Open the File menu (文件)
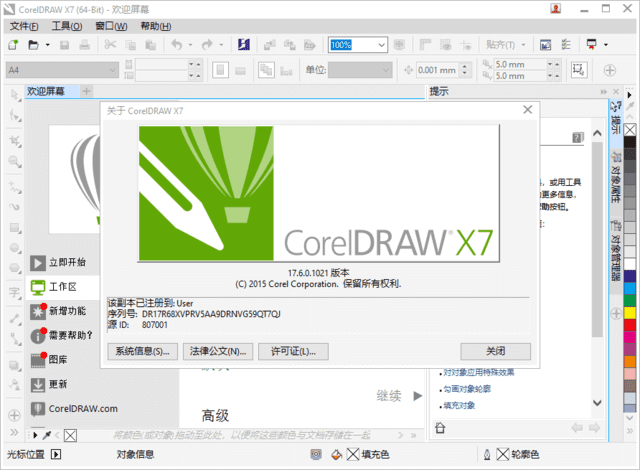 pyautogui.click(x=24, y=27)
